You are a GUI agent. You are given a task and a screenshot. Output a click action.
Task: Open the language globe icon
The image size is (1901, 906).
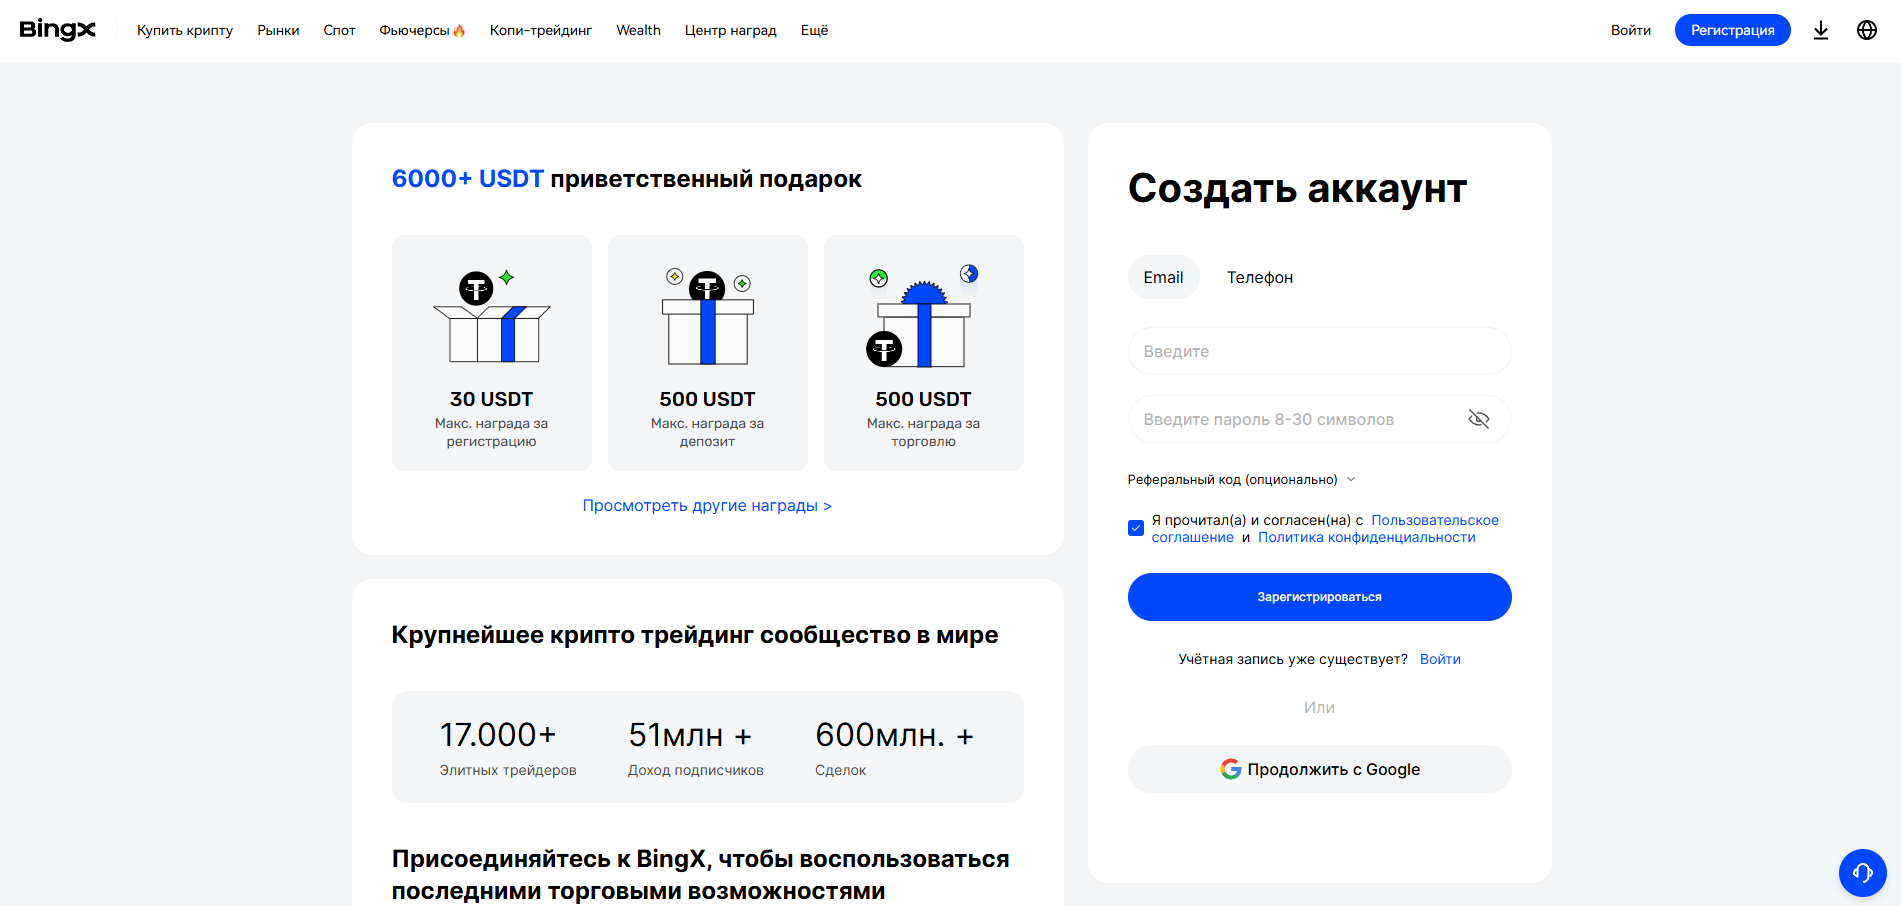click(x=1867, y=30)
